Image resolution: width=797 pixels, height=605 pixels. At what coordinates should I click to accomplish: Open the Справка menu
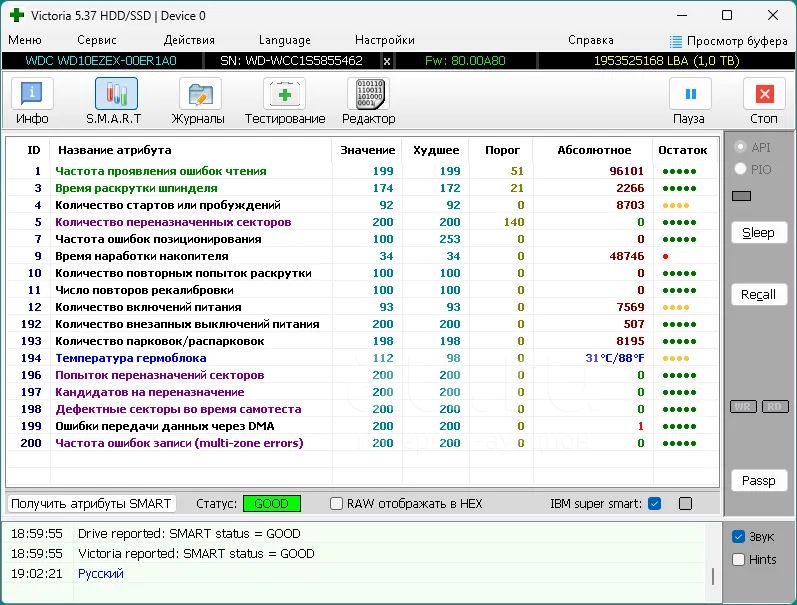tap(591, 40)
